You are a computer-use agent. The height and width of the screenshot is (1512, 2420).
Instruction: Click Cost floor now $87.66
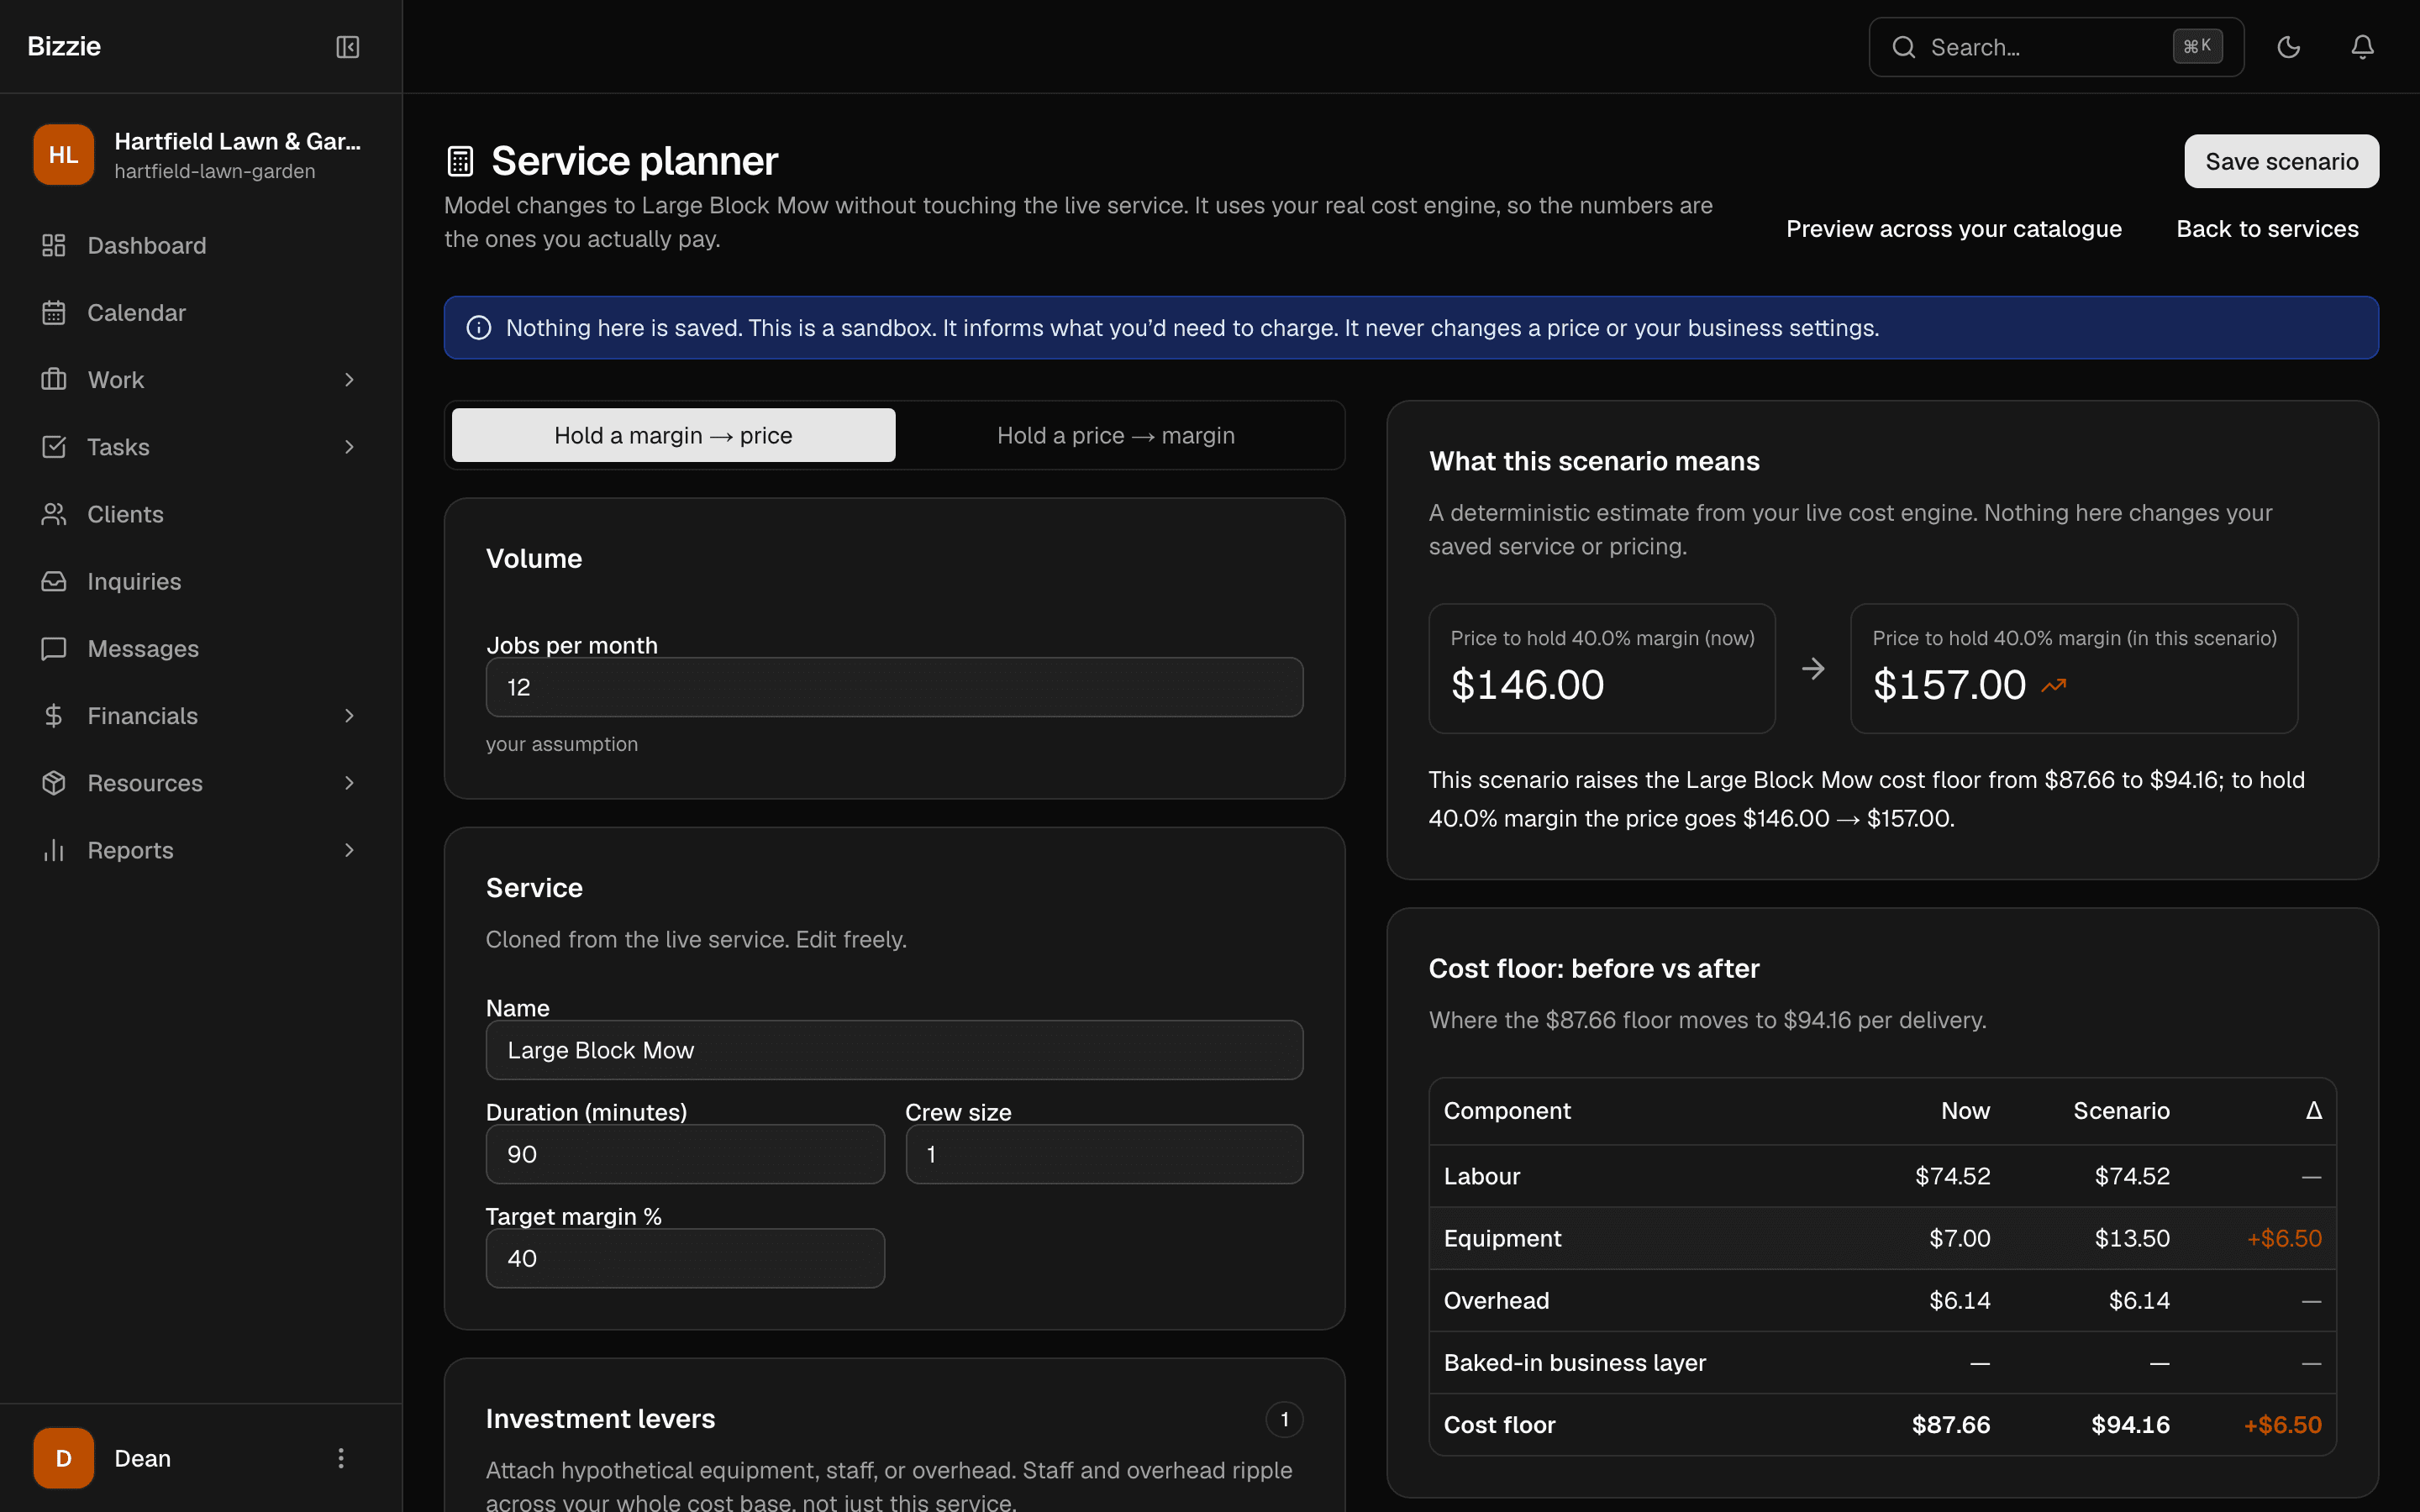(1951, 1425)
